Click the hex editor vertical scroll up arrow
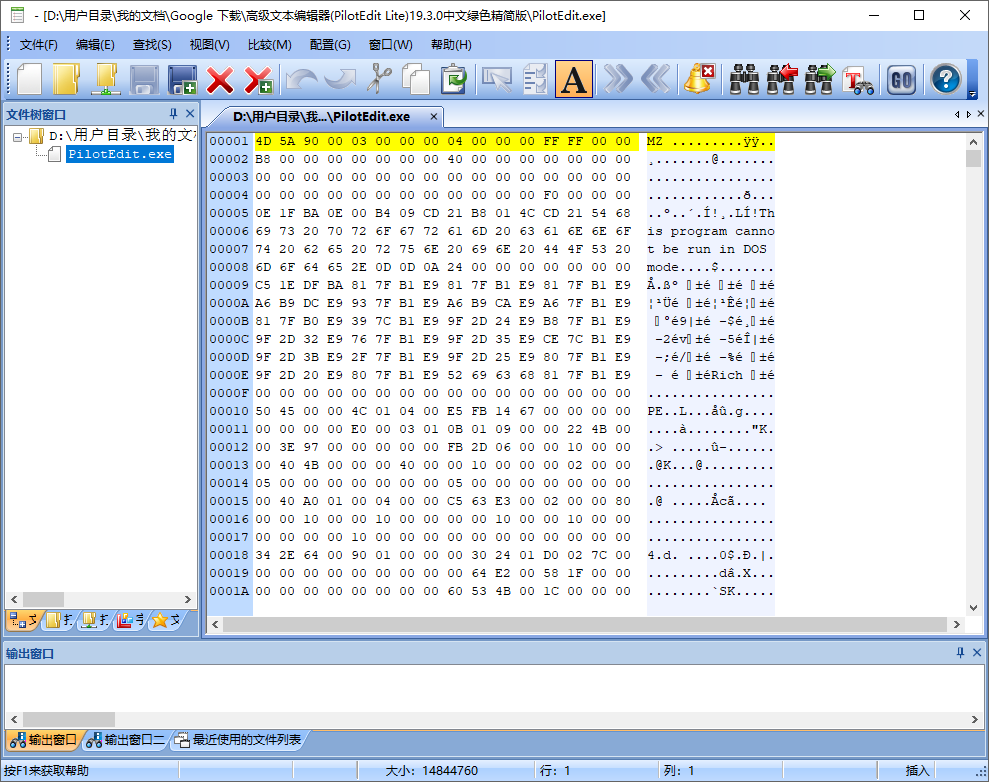Image resolution: width=989 pixels, height=782 pixels. click(x=973, y=143)
